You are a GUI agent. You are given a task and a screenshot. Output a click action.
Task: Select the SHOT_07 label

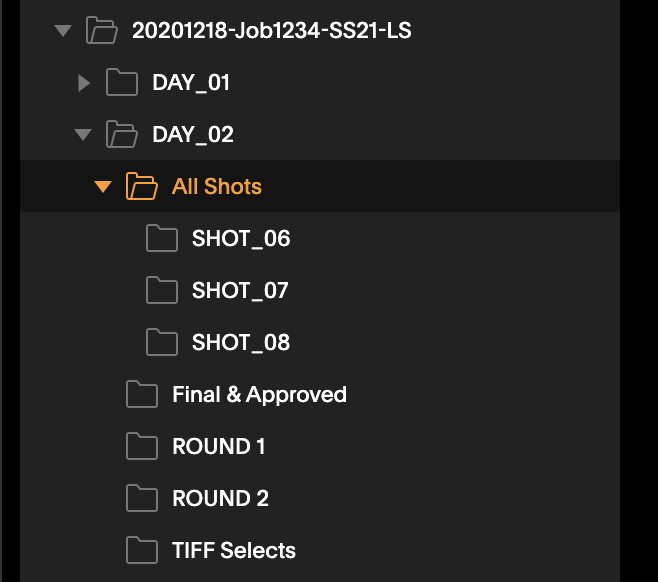coord(240,291)
